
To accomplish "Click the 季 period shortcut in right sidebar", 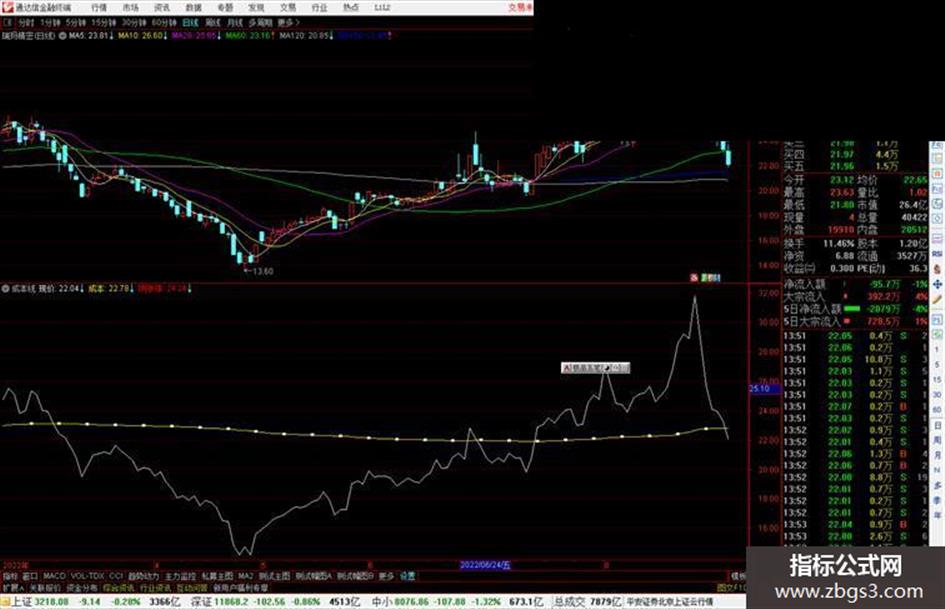I will tap(937, 500).
